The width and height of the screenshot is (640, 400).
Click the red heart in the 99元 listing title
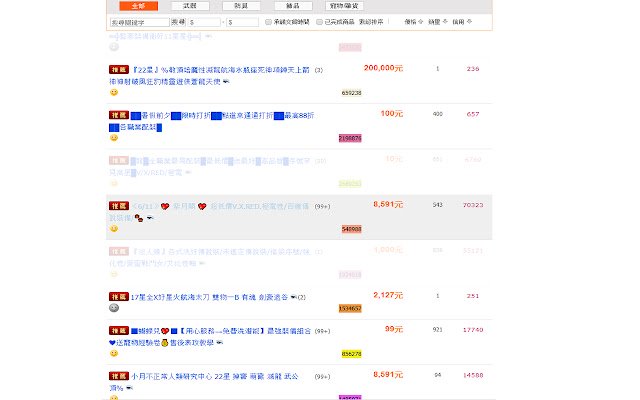pyautogui.click(x=165, y=331)
